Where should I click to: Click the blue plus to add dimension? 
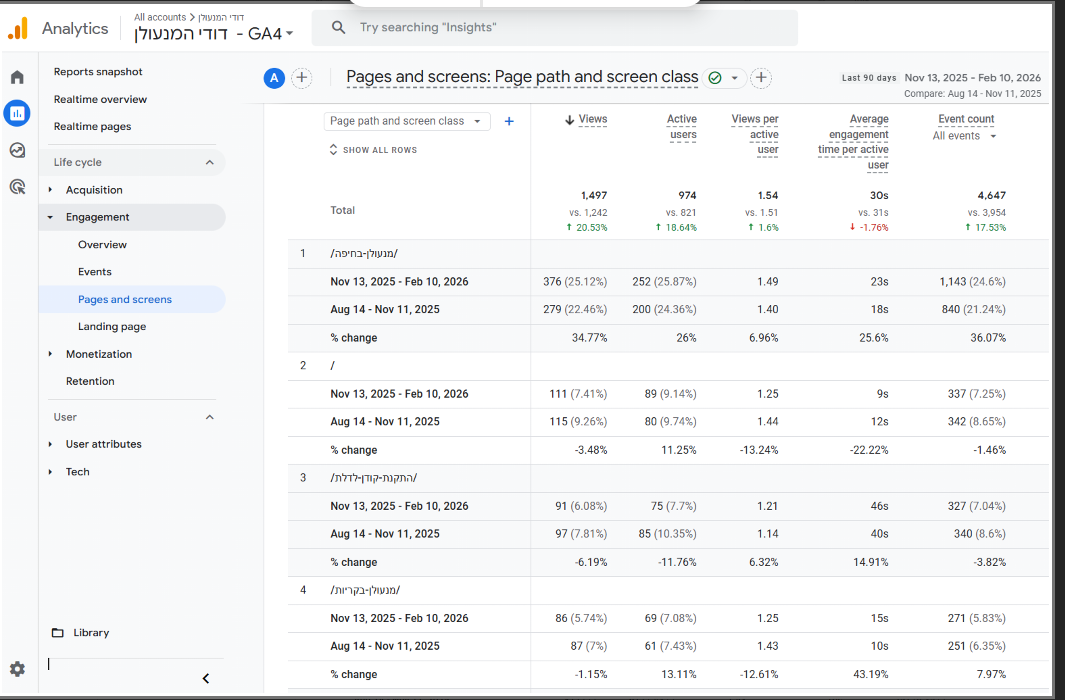[509, 121]
